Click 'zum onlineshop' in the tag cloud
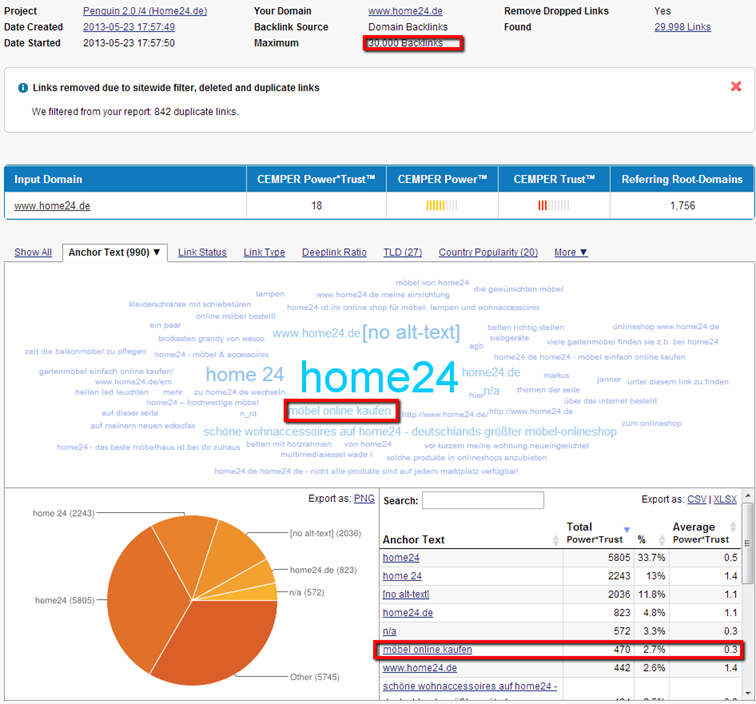This screenshot has height=704, width=756. [651, 423]
